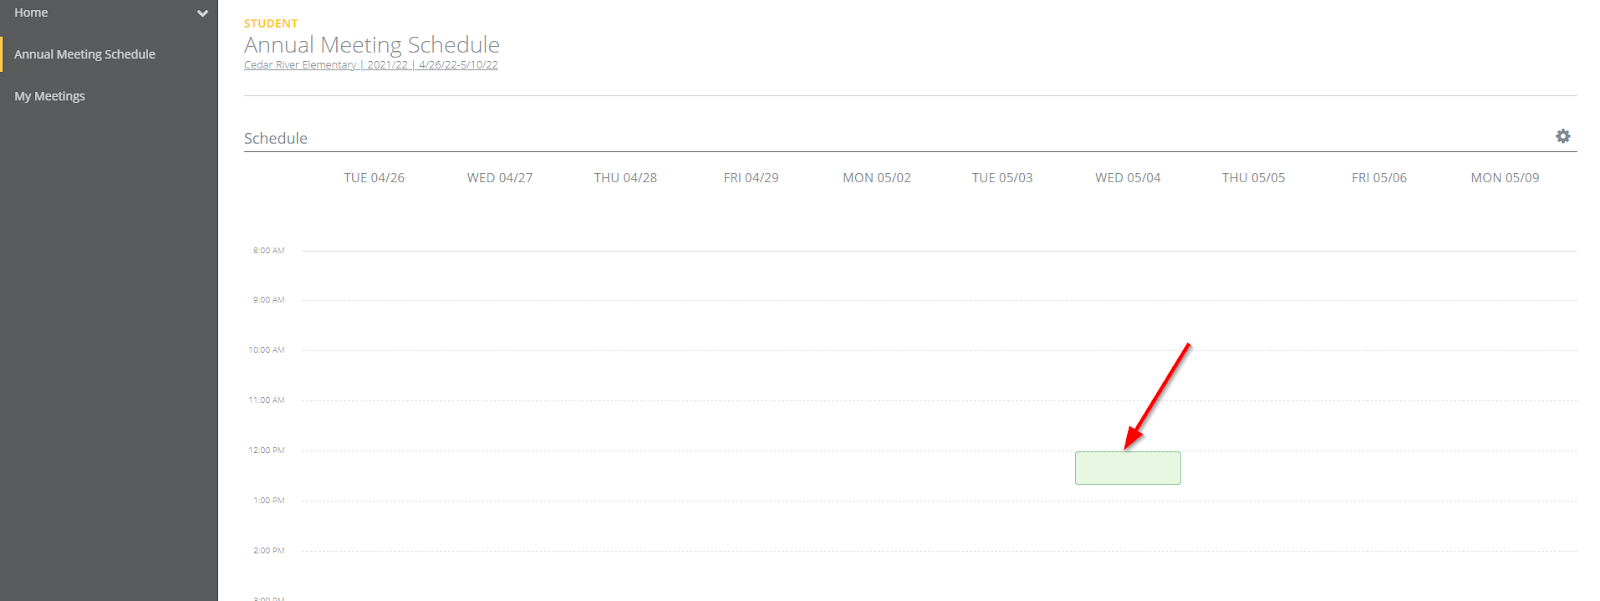The width and height of the screenshot is (1600, 601).
Task: Click the TUE 04/26 column header
Action: click(x=374, y=178)
